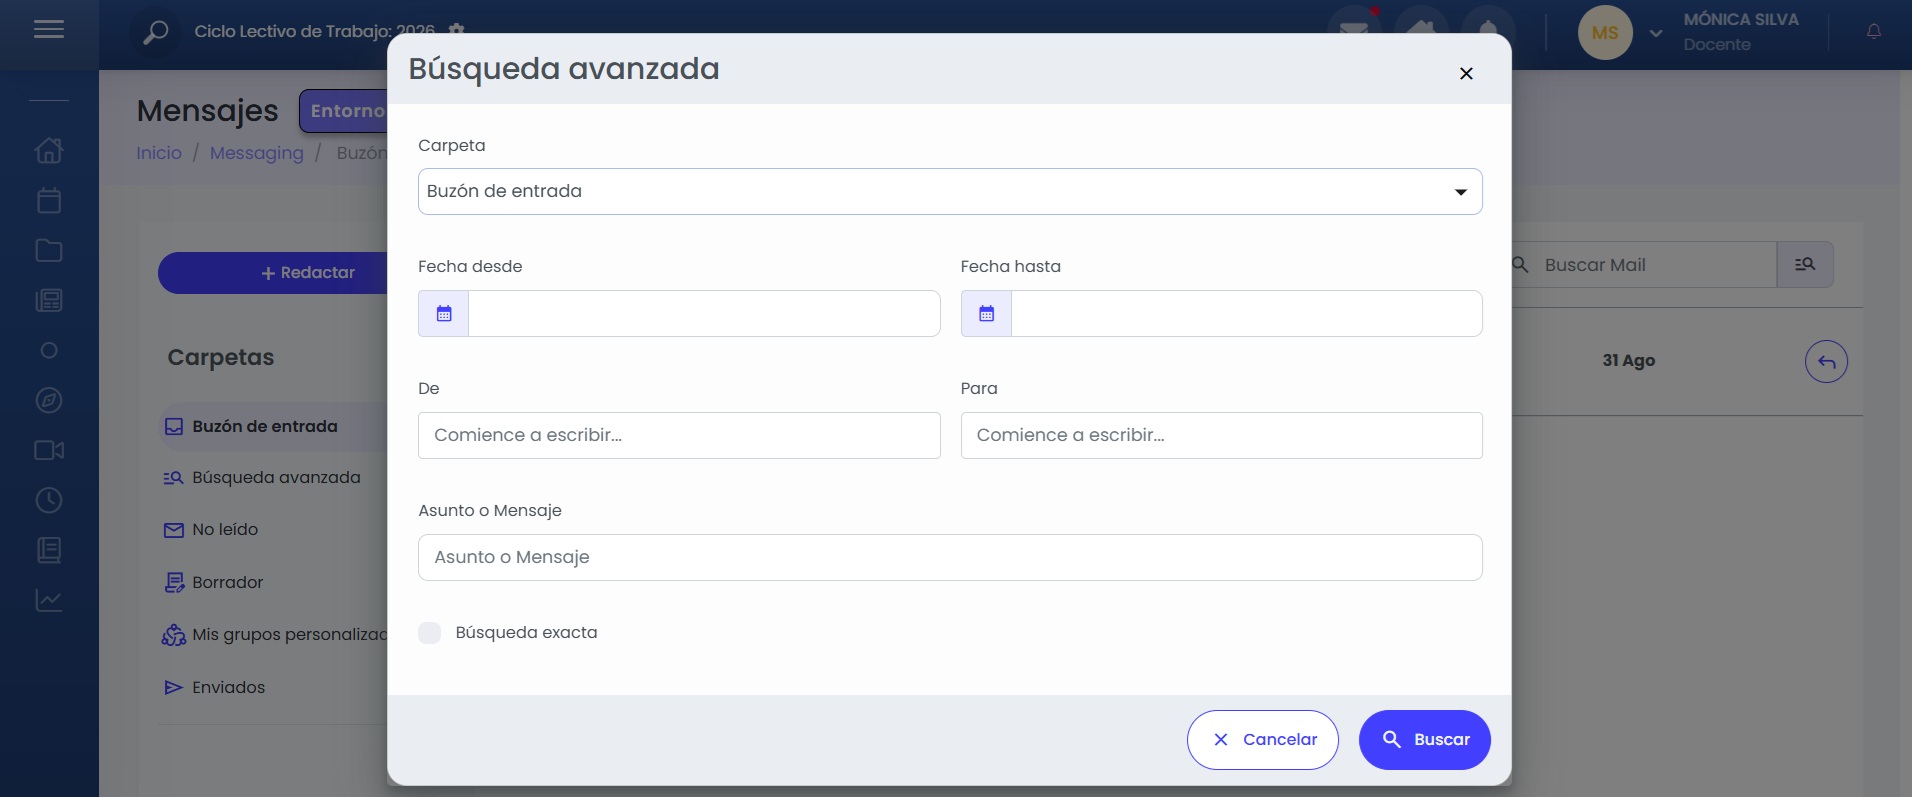Follow the Messaging breadcrumb link
The height and width of the screenshot is (797, 1912).
click(257, 153)
